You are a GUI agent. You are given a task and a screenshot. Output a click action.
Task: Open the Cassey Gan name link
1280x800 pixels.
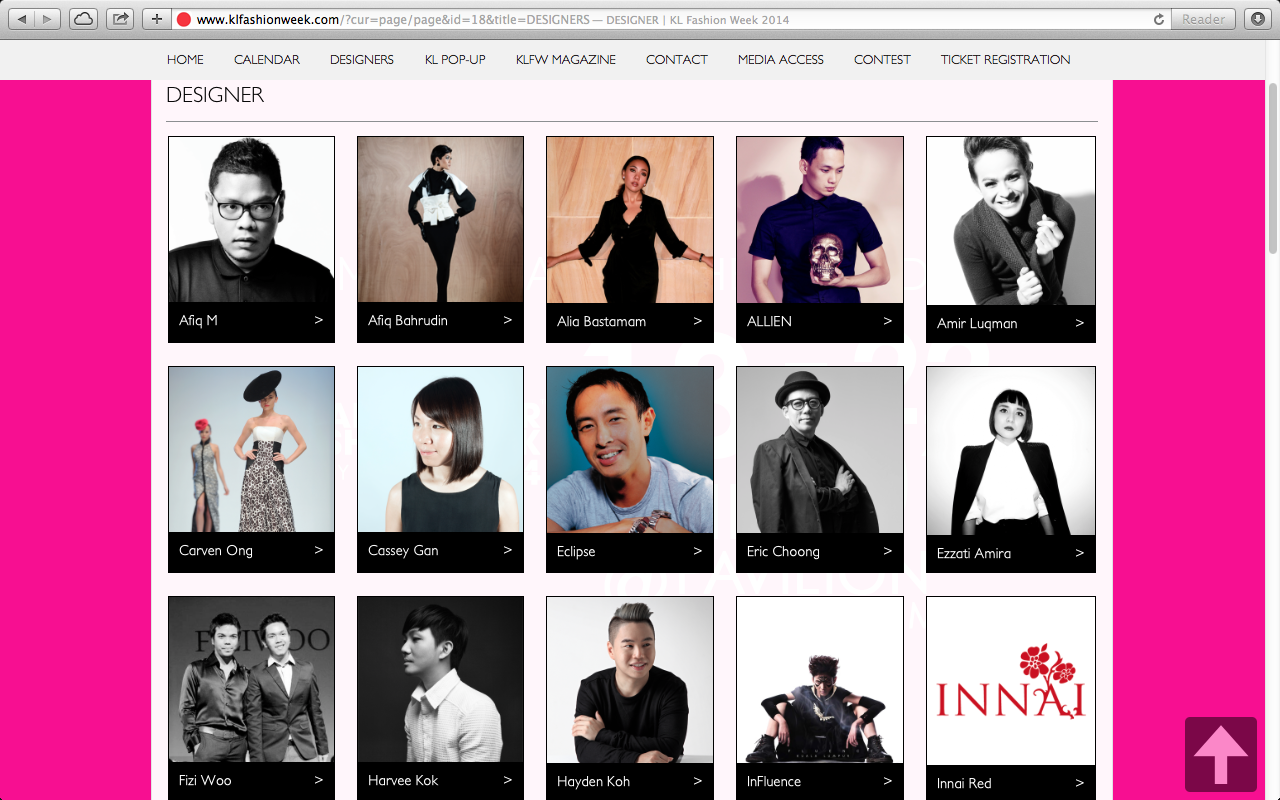coord(403,551)
